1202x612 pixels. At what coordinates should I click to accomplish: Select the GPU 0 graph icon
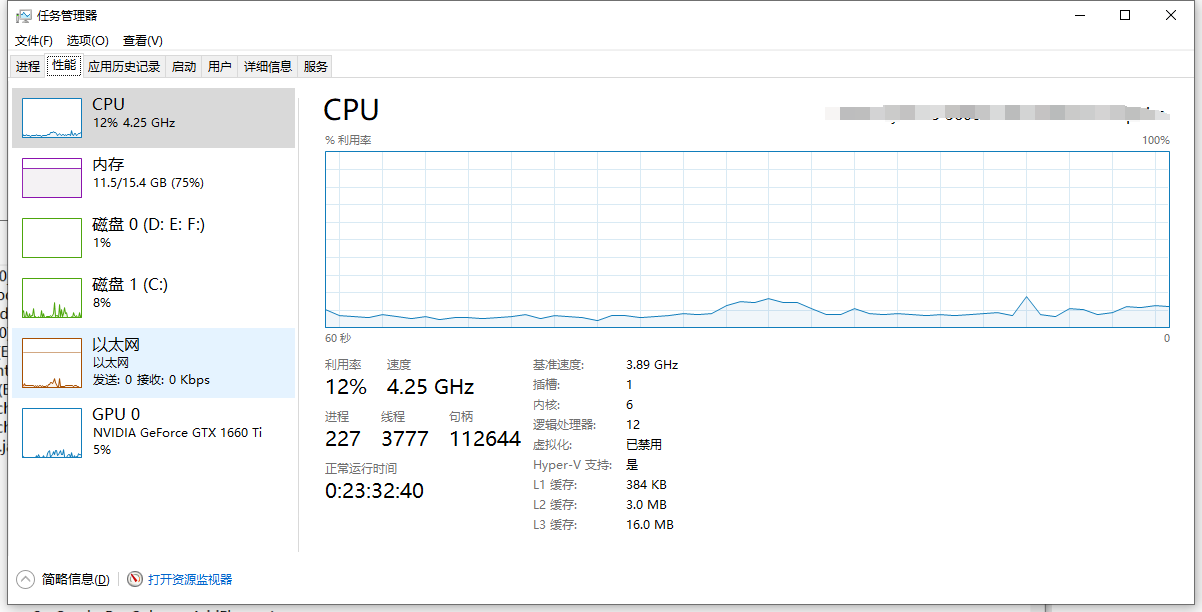click(52, 433)
